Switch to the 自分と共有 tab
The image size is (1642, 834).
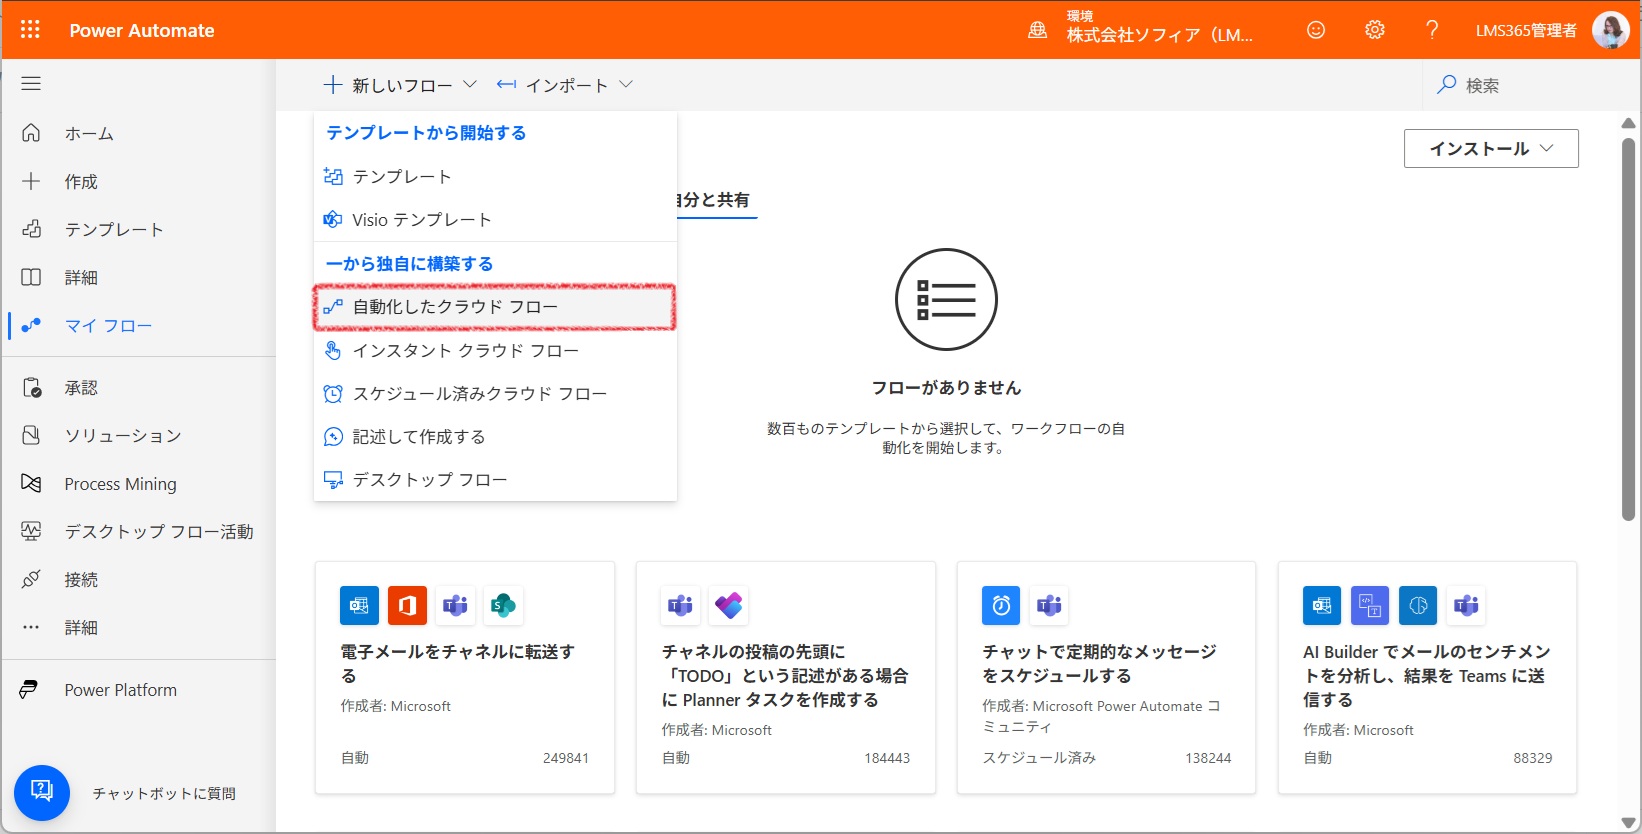coord(714,200)
